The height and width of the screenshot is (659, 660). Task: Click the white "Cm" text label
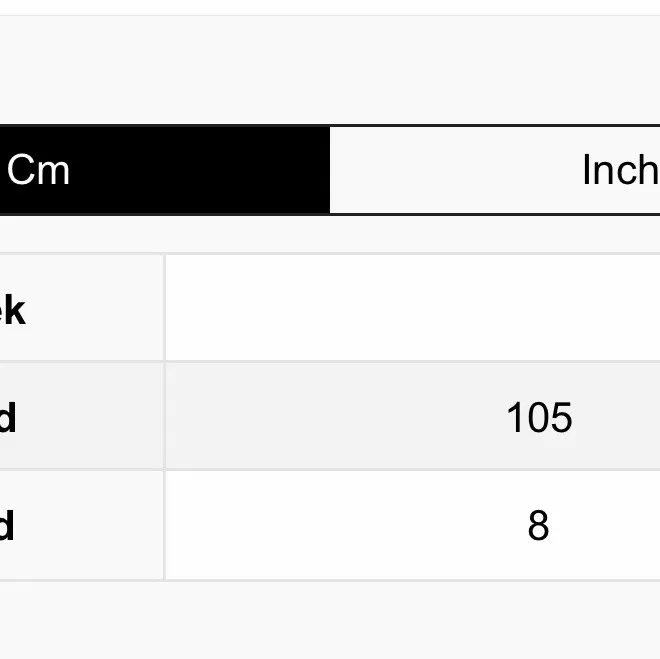tap(38, 170)
